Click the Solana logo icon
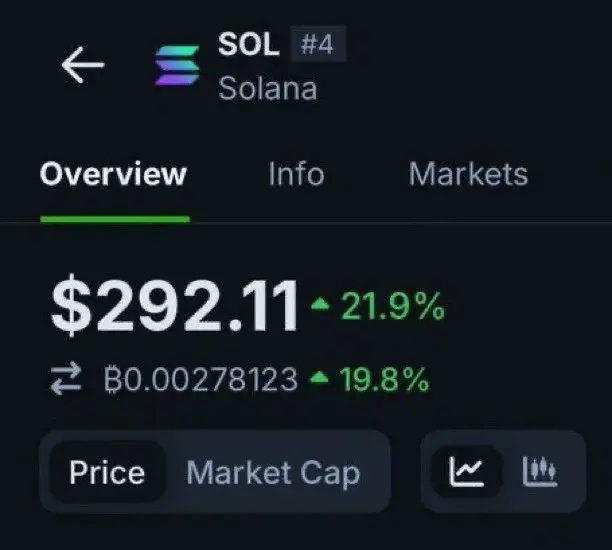This screenshot has width=612, height=550. 177,66
